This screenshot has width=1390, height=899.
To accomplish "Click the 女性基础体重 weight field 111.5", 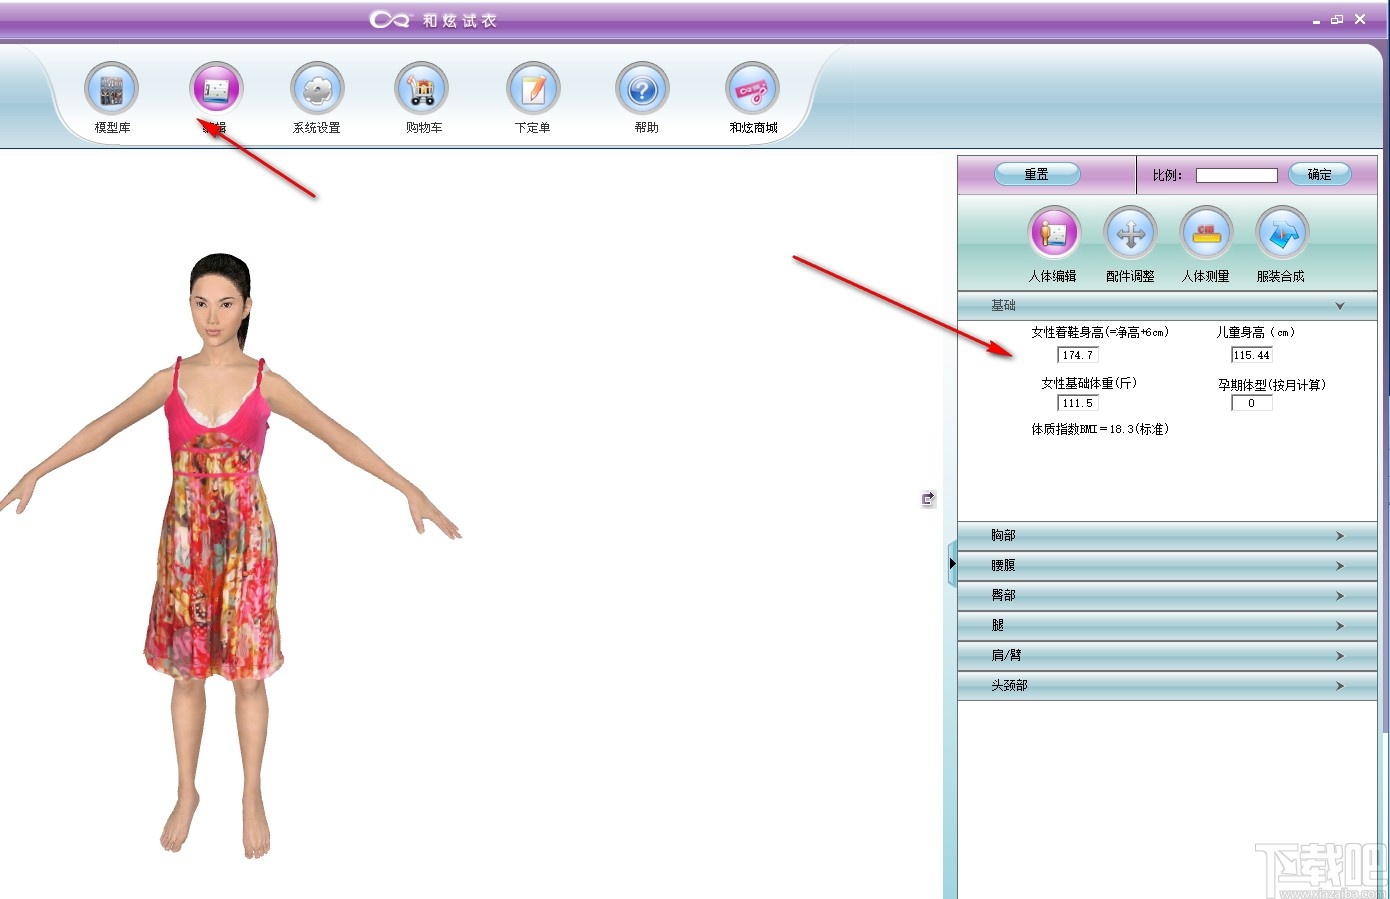I will point(1078,403).
